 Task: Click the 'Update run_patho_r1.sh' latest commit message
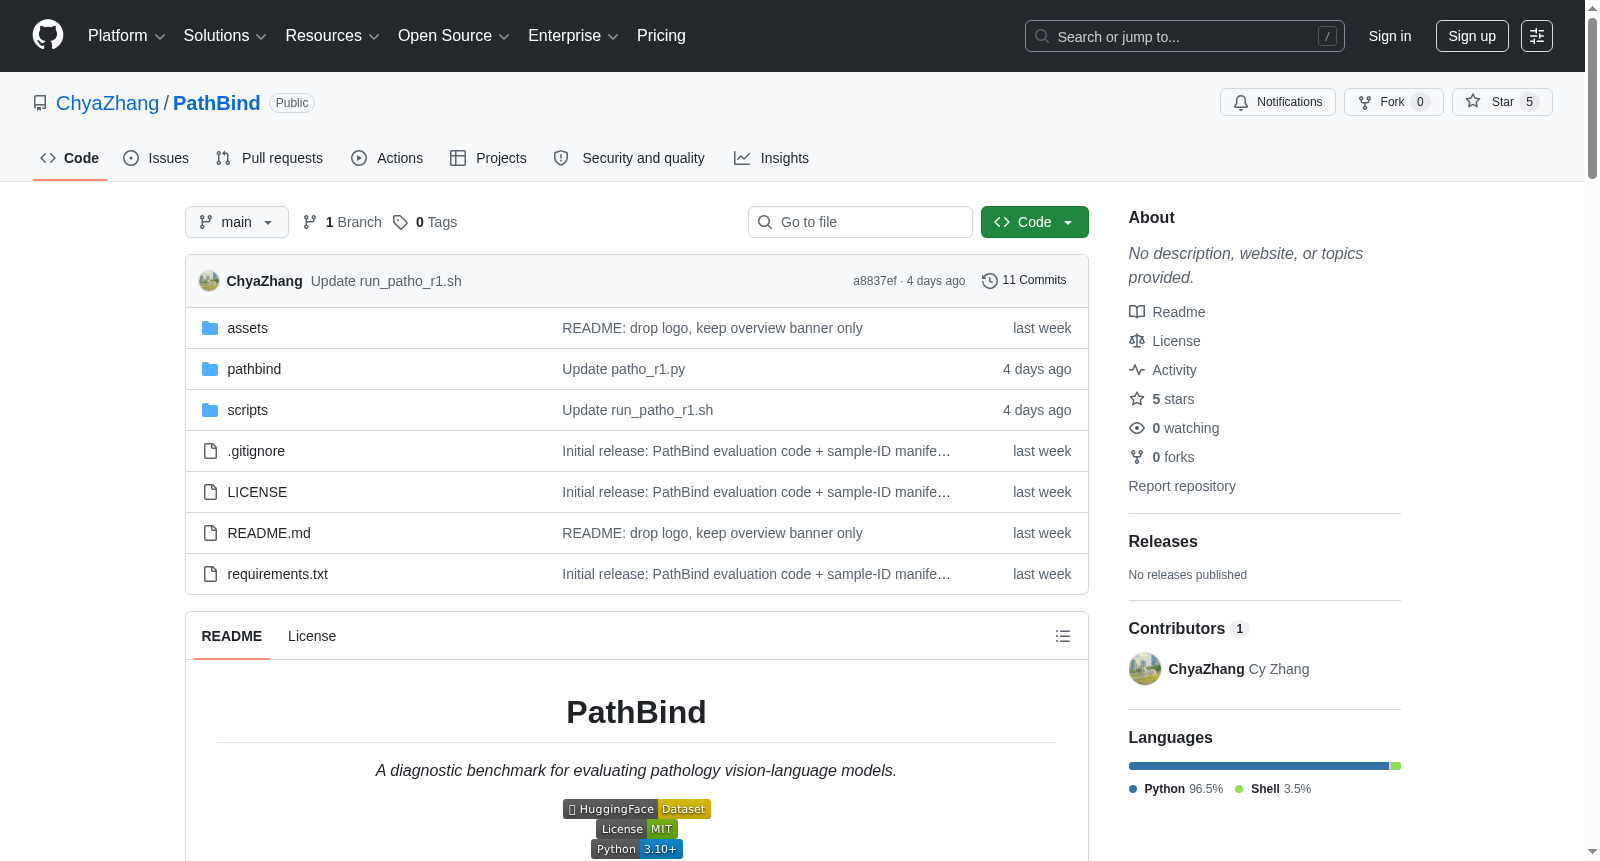(386, 281)
